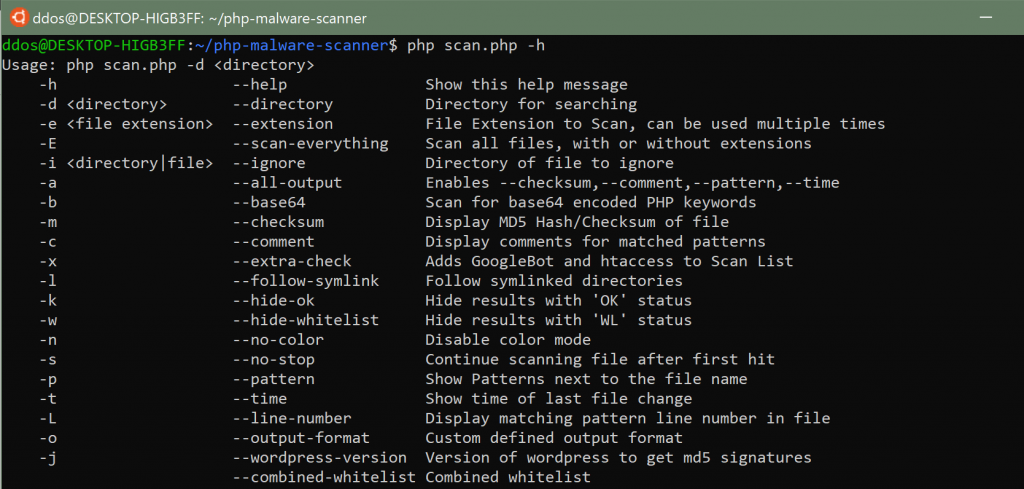1024x489 pixels.
Task: Click 'Follow symlinked directories' description
Action: 554,281
